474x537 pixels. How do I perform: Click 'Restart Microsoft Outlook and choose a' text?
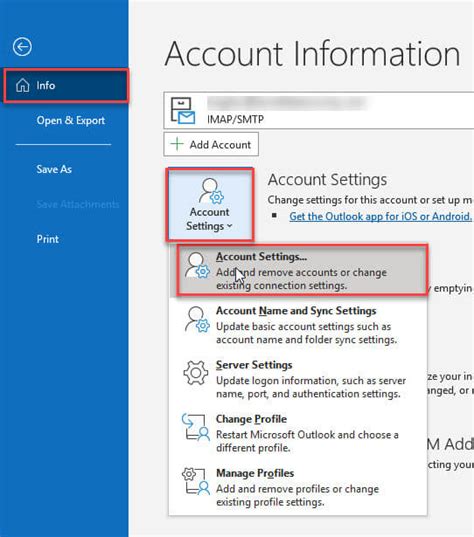click(x=307, y=435)
